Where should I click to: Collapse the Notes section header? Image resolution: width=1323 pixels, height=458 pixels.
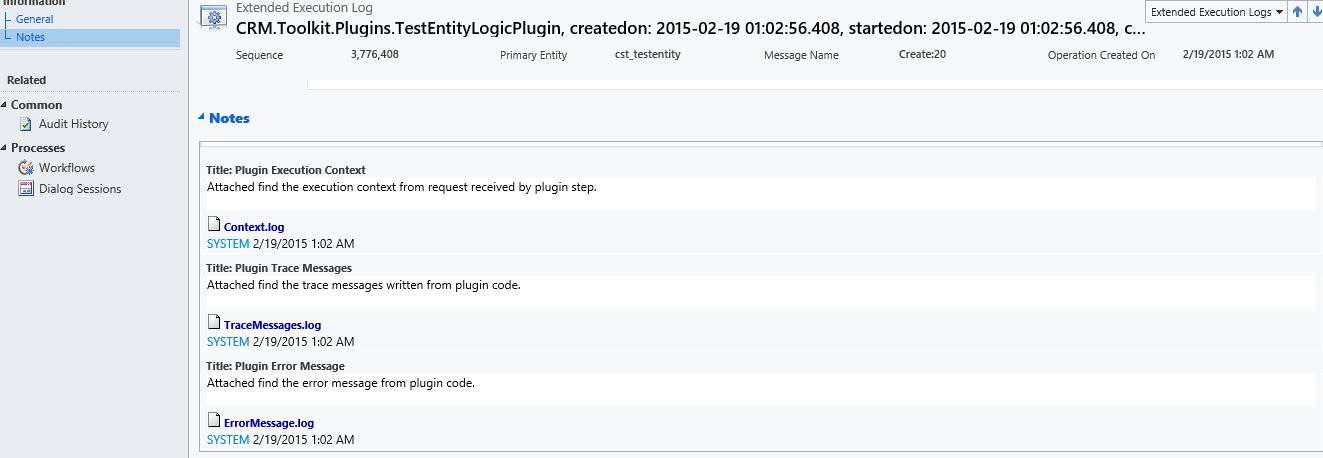coord(202,118)
